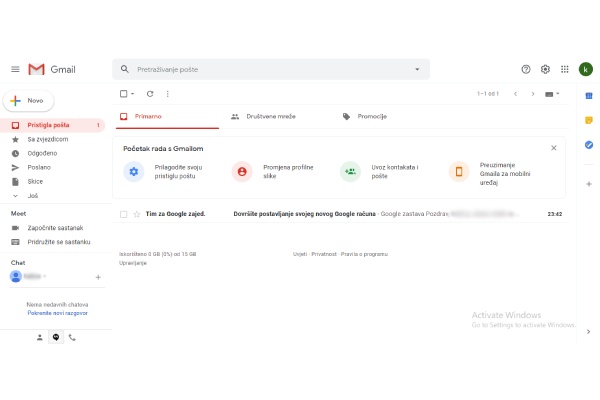Tick the select-all checkbox in toolbar

pyautogui.click(x=123, y=94)
